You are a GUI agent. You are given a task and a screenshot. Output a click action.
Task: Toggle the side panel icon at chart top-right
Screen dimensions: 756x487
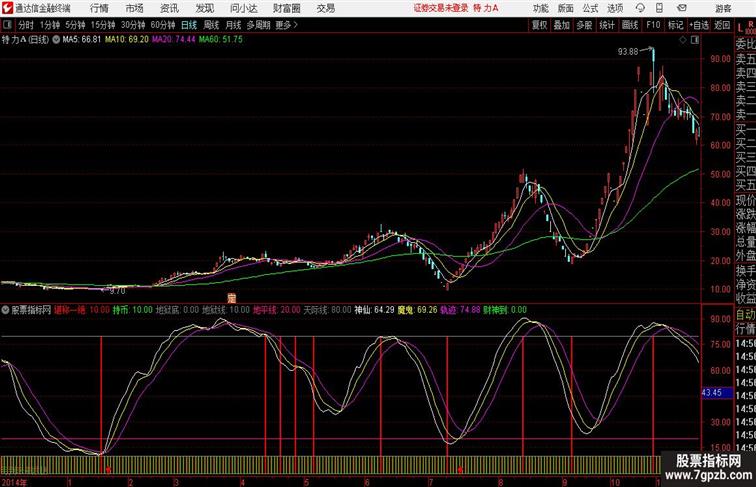click(x=695, y=40)
